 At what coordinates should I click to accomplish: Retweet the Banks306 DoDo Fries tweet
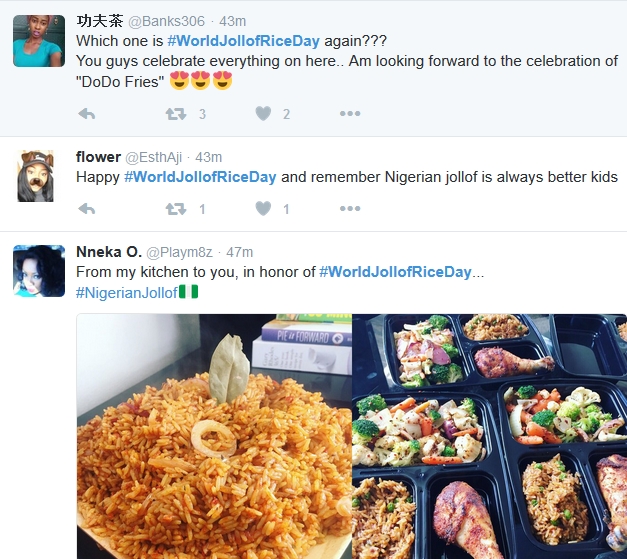click(x=176, y=114)
